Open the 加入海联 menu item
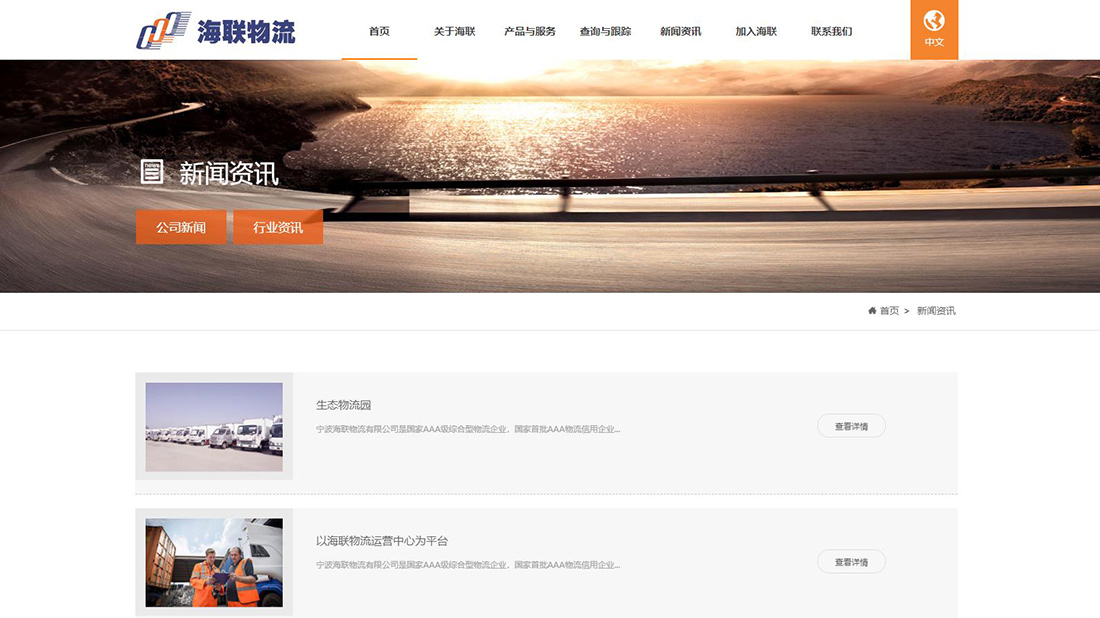Screen dimensions: 1100x618 point(756,31)
